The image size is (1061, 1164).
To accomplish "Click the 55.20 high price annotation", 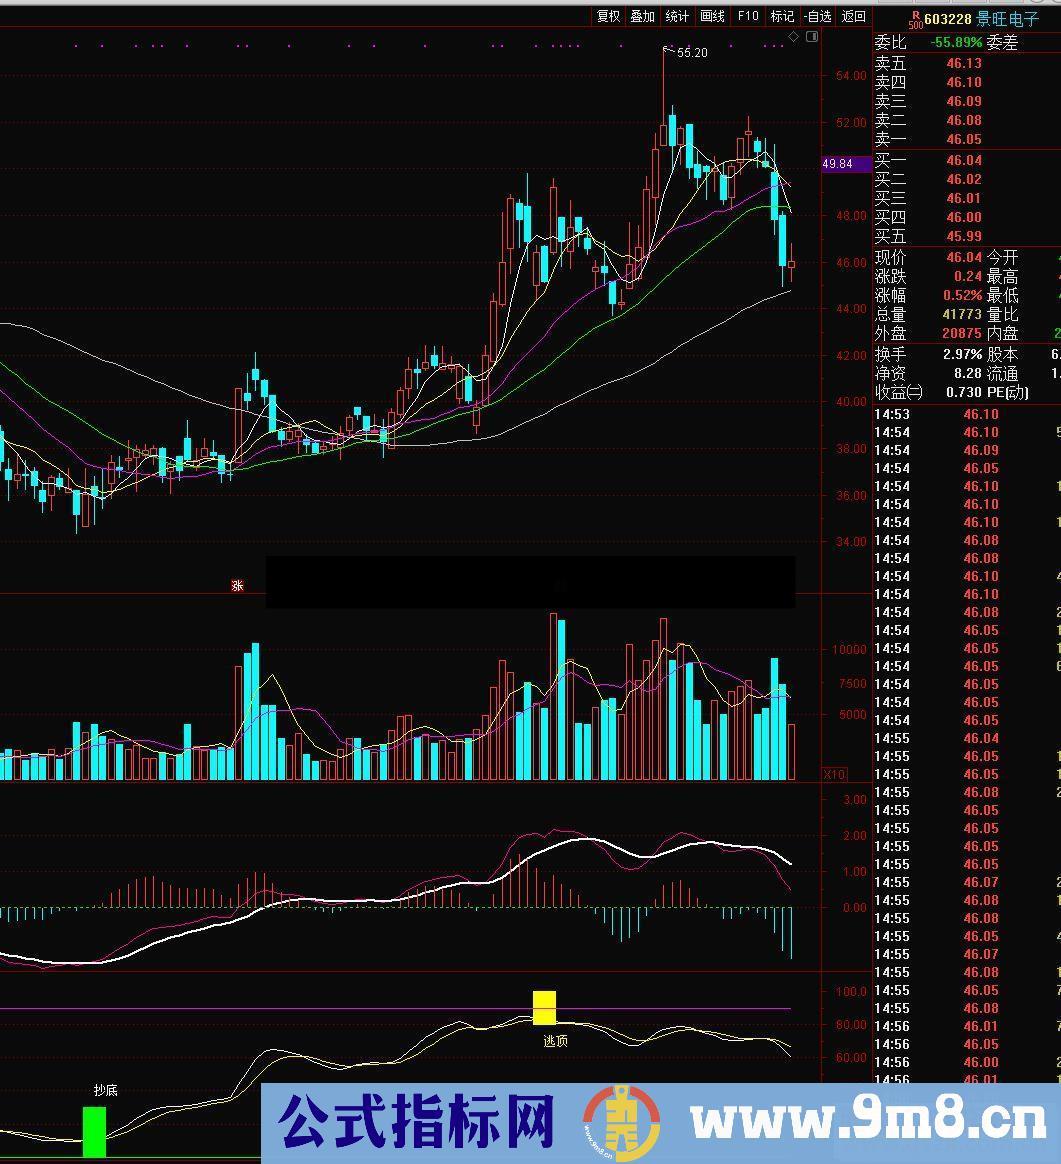I will point(692,52).
